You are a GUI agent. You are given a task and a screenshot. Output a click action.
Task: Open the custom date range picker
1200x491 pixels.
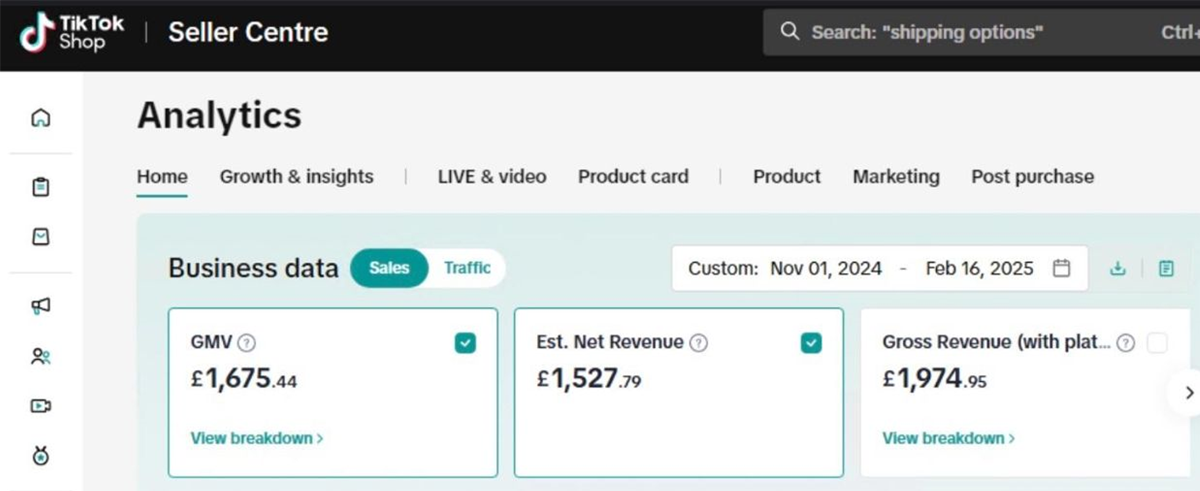[879, 268]
